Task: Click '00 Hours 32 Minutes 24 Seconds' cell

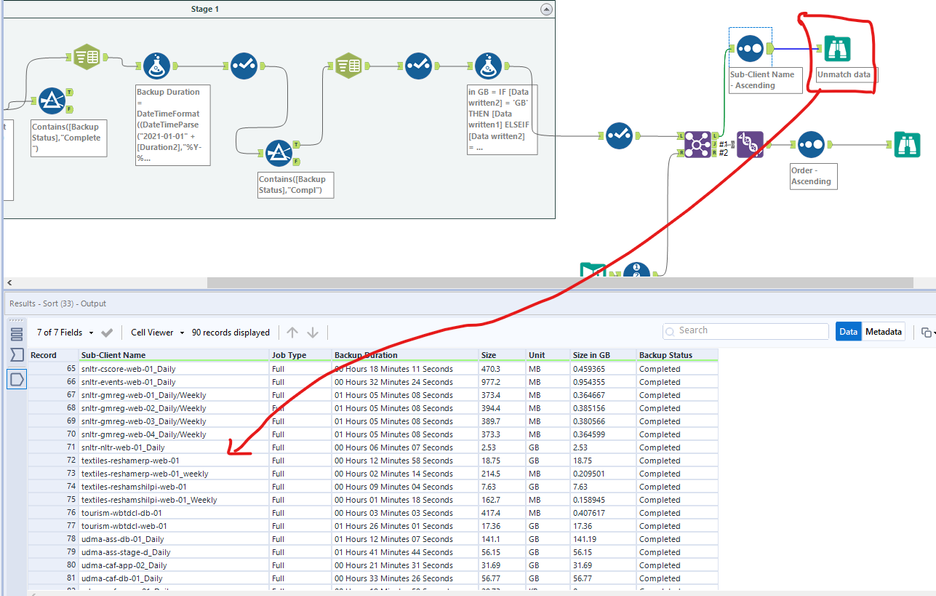Action: 405,382
